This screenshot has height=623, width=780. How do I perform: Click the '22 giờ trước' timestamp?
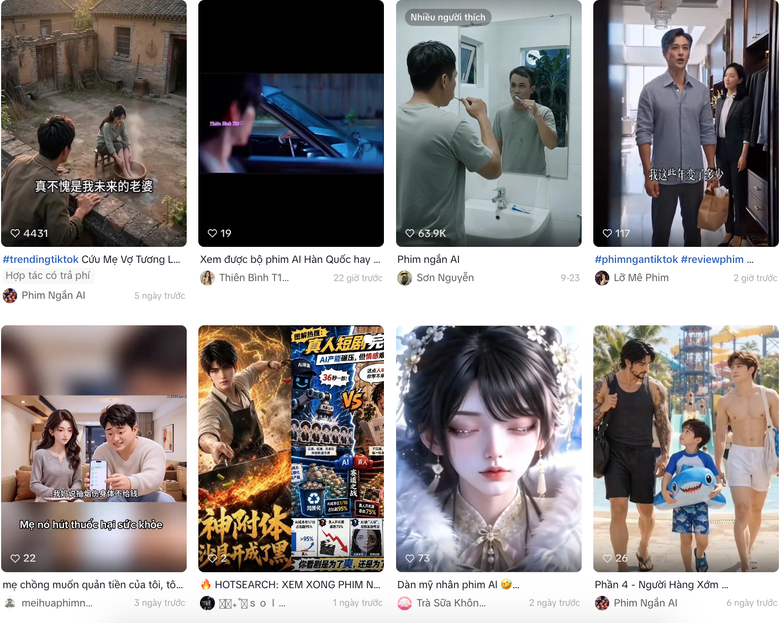tap(358, 278)
